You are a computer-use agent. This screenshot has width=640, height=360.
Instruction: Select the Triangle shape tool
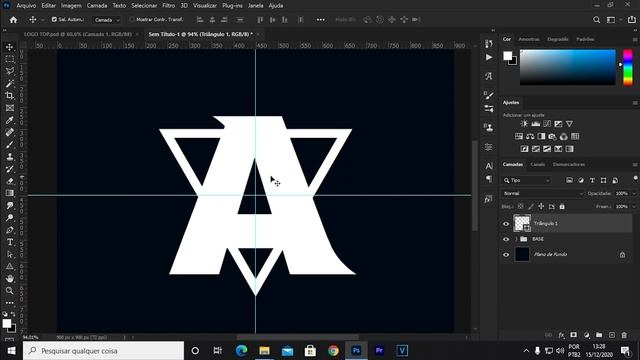9,266
